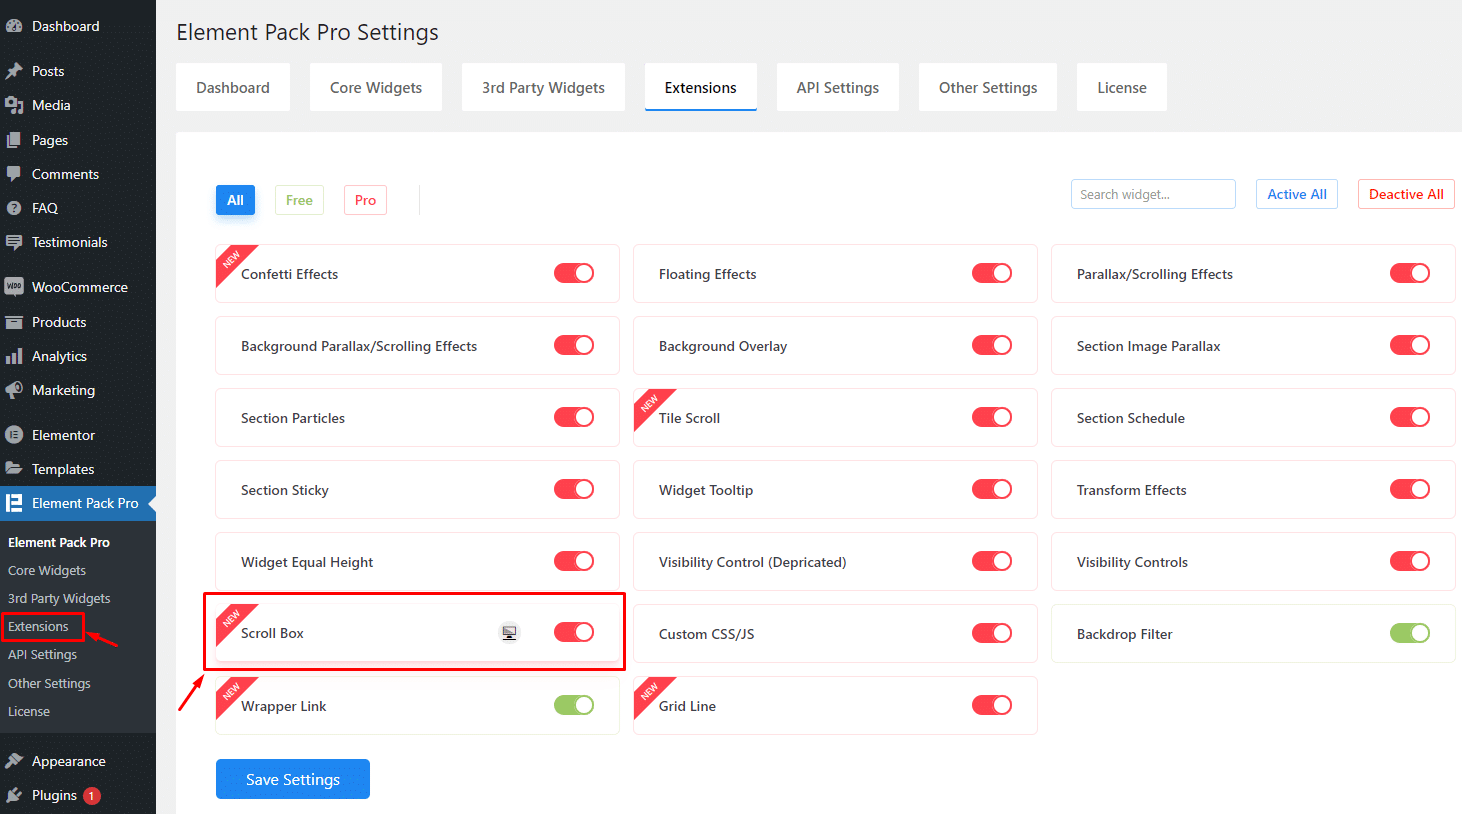
Task: Open Core Widgets sidebar submenu link
Action: click(47, 570)
